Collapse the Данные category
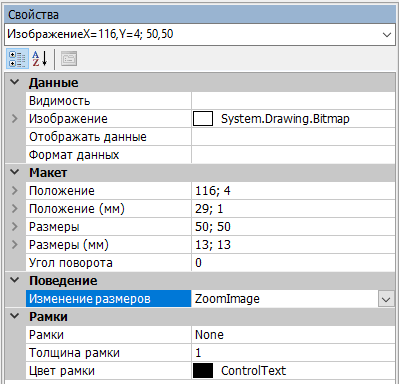 tap(15, 82)
